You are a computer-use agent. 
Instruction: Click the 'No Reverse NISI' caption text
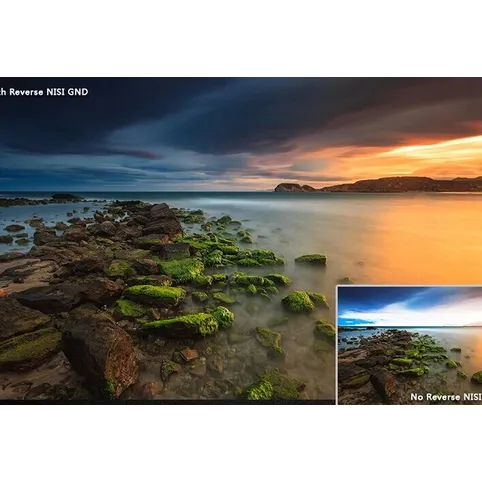[x=446, y=397]
